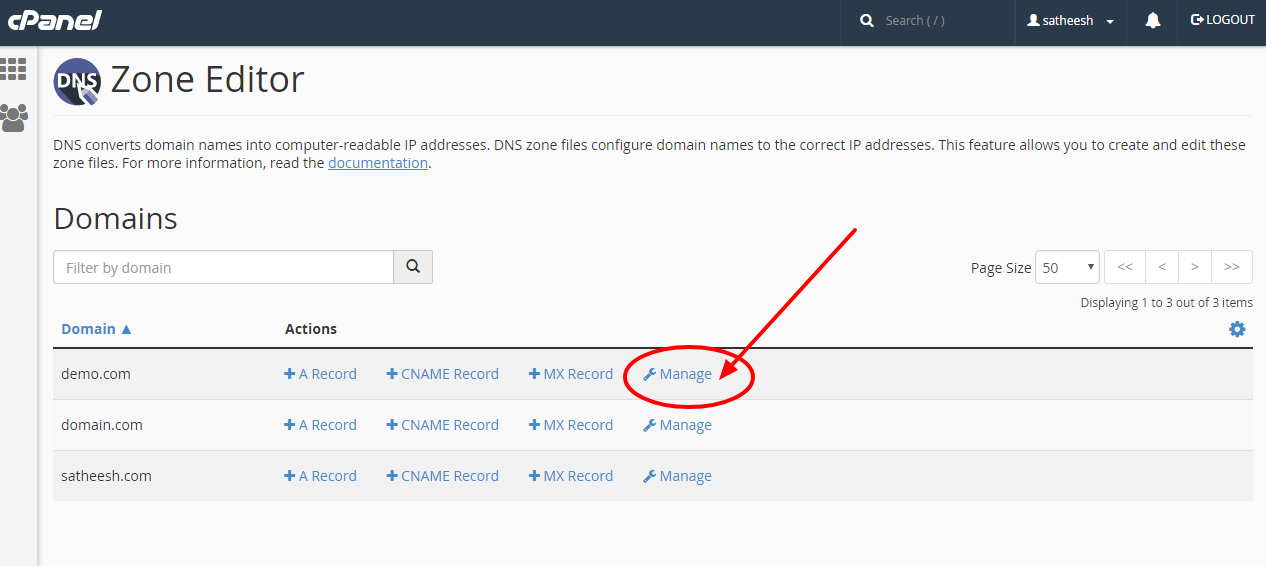Go to previous page button
The image size is (1266, 566).
click(x=1162, y=267)
